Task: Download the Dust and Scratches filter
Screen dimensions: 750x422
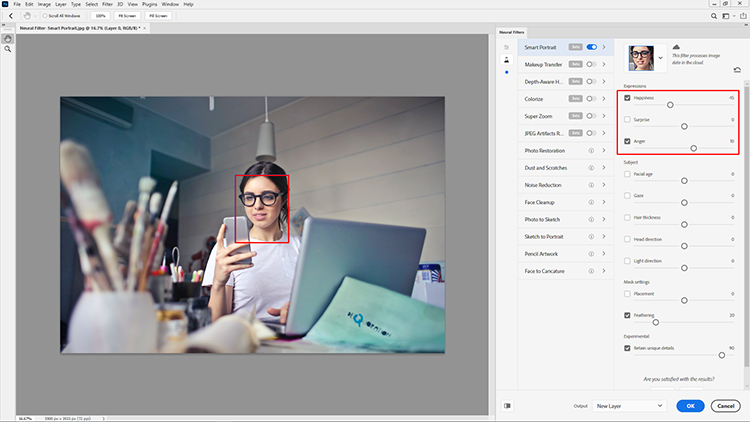Action: click(x=591, y=168)
